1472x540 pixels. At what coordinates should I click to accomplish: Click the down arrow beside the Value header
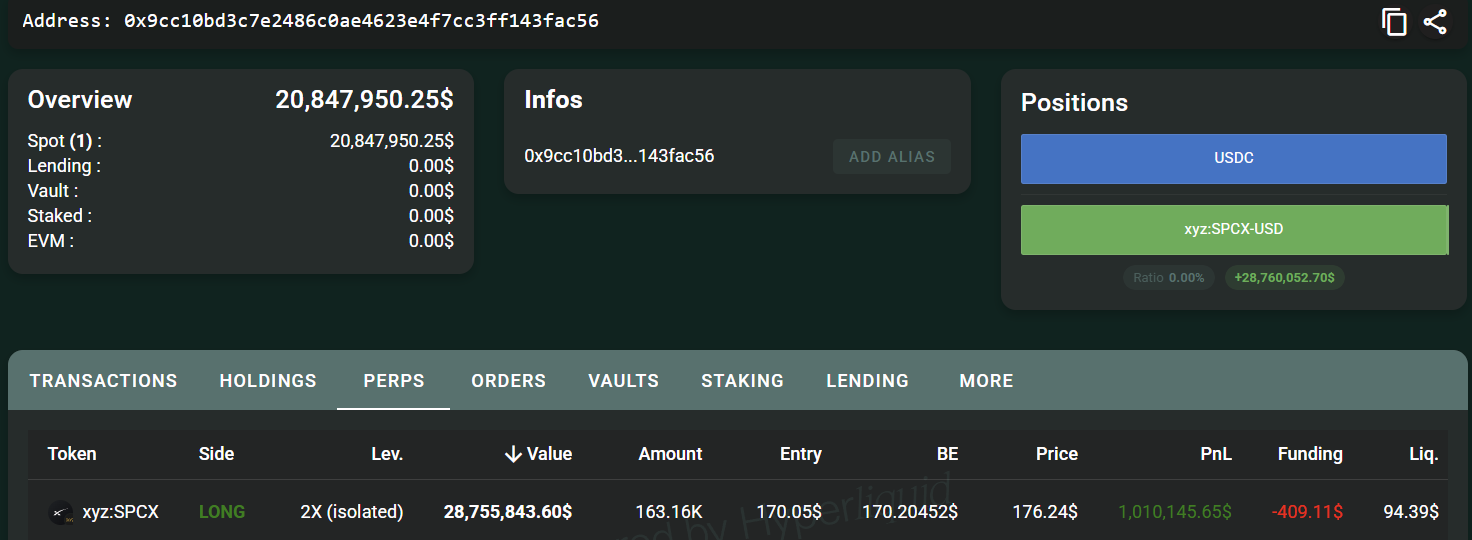point(514,454)
